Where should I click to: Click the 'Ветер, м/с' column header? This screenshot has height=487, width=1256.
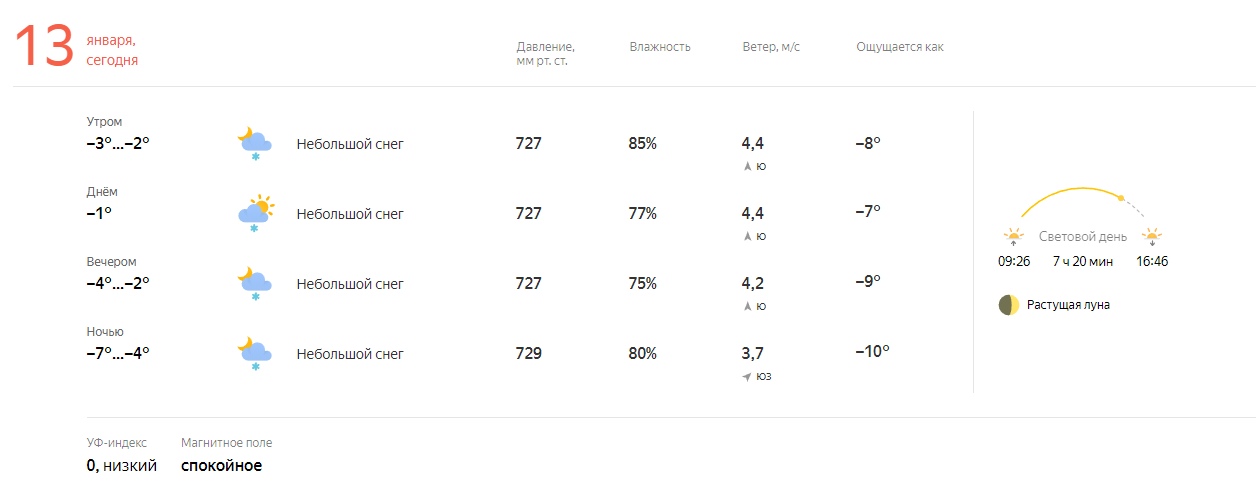(x=771, y=47)
